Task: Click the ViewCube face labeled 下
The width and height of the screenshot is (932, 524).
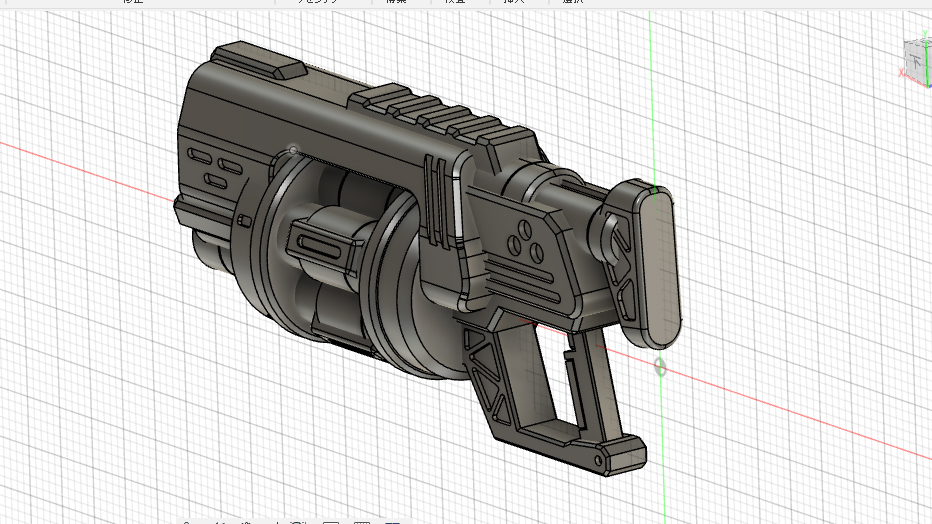Action: tap(915, 61)
